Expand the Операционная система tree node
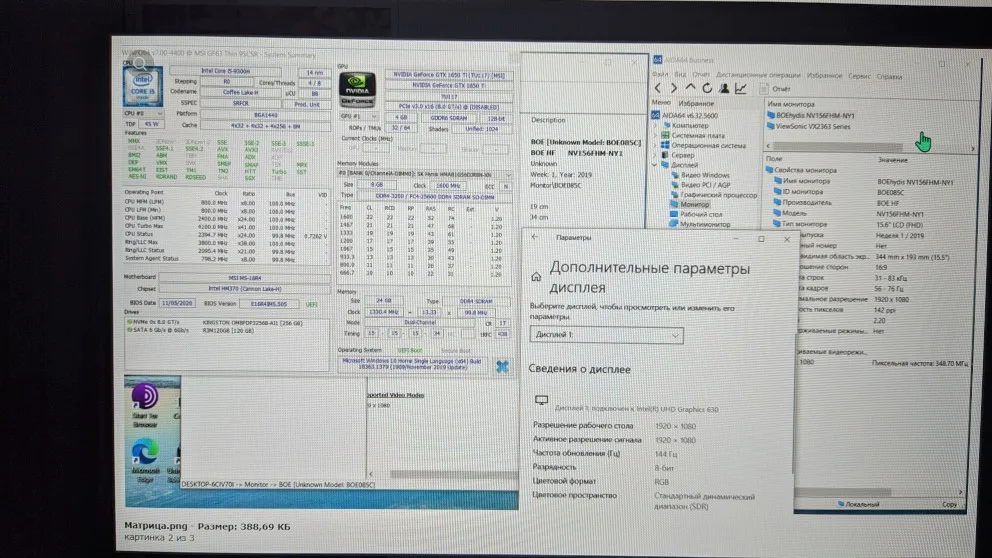Viewport: 992px width, 558px height. coord(655,146)
